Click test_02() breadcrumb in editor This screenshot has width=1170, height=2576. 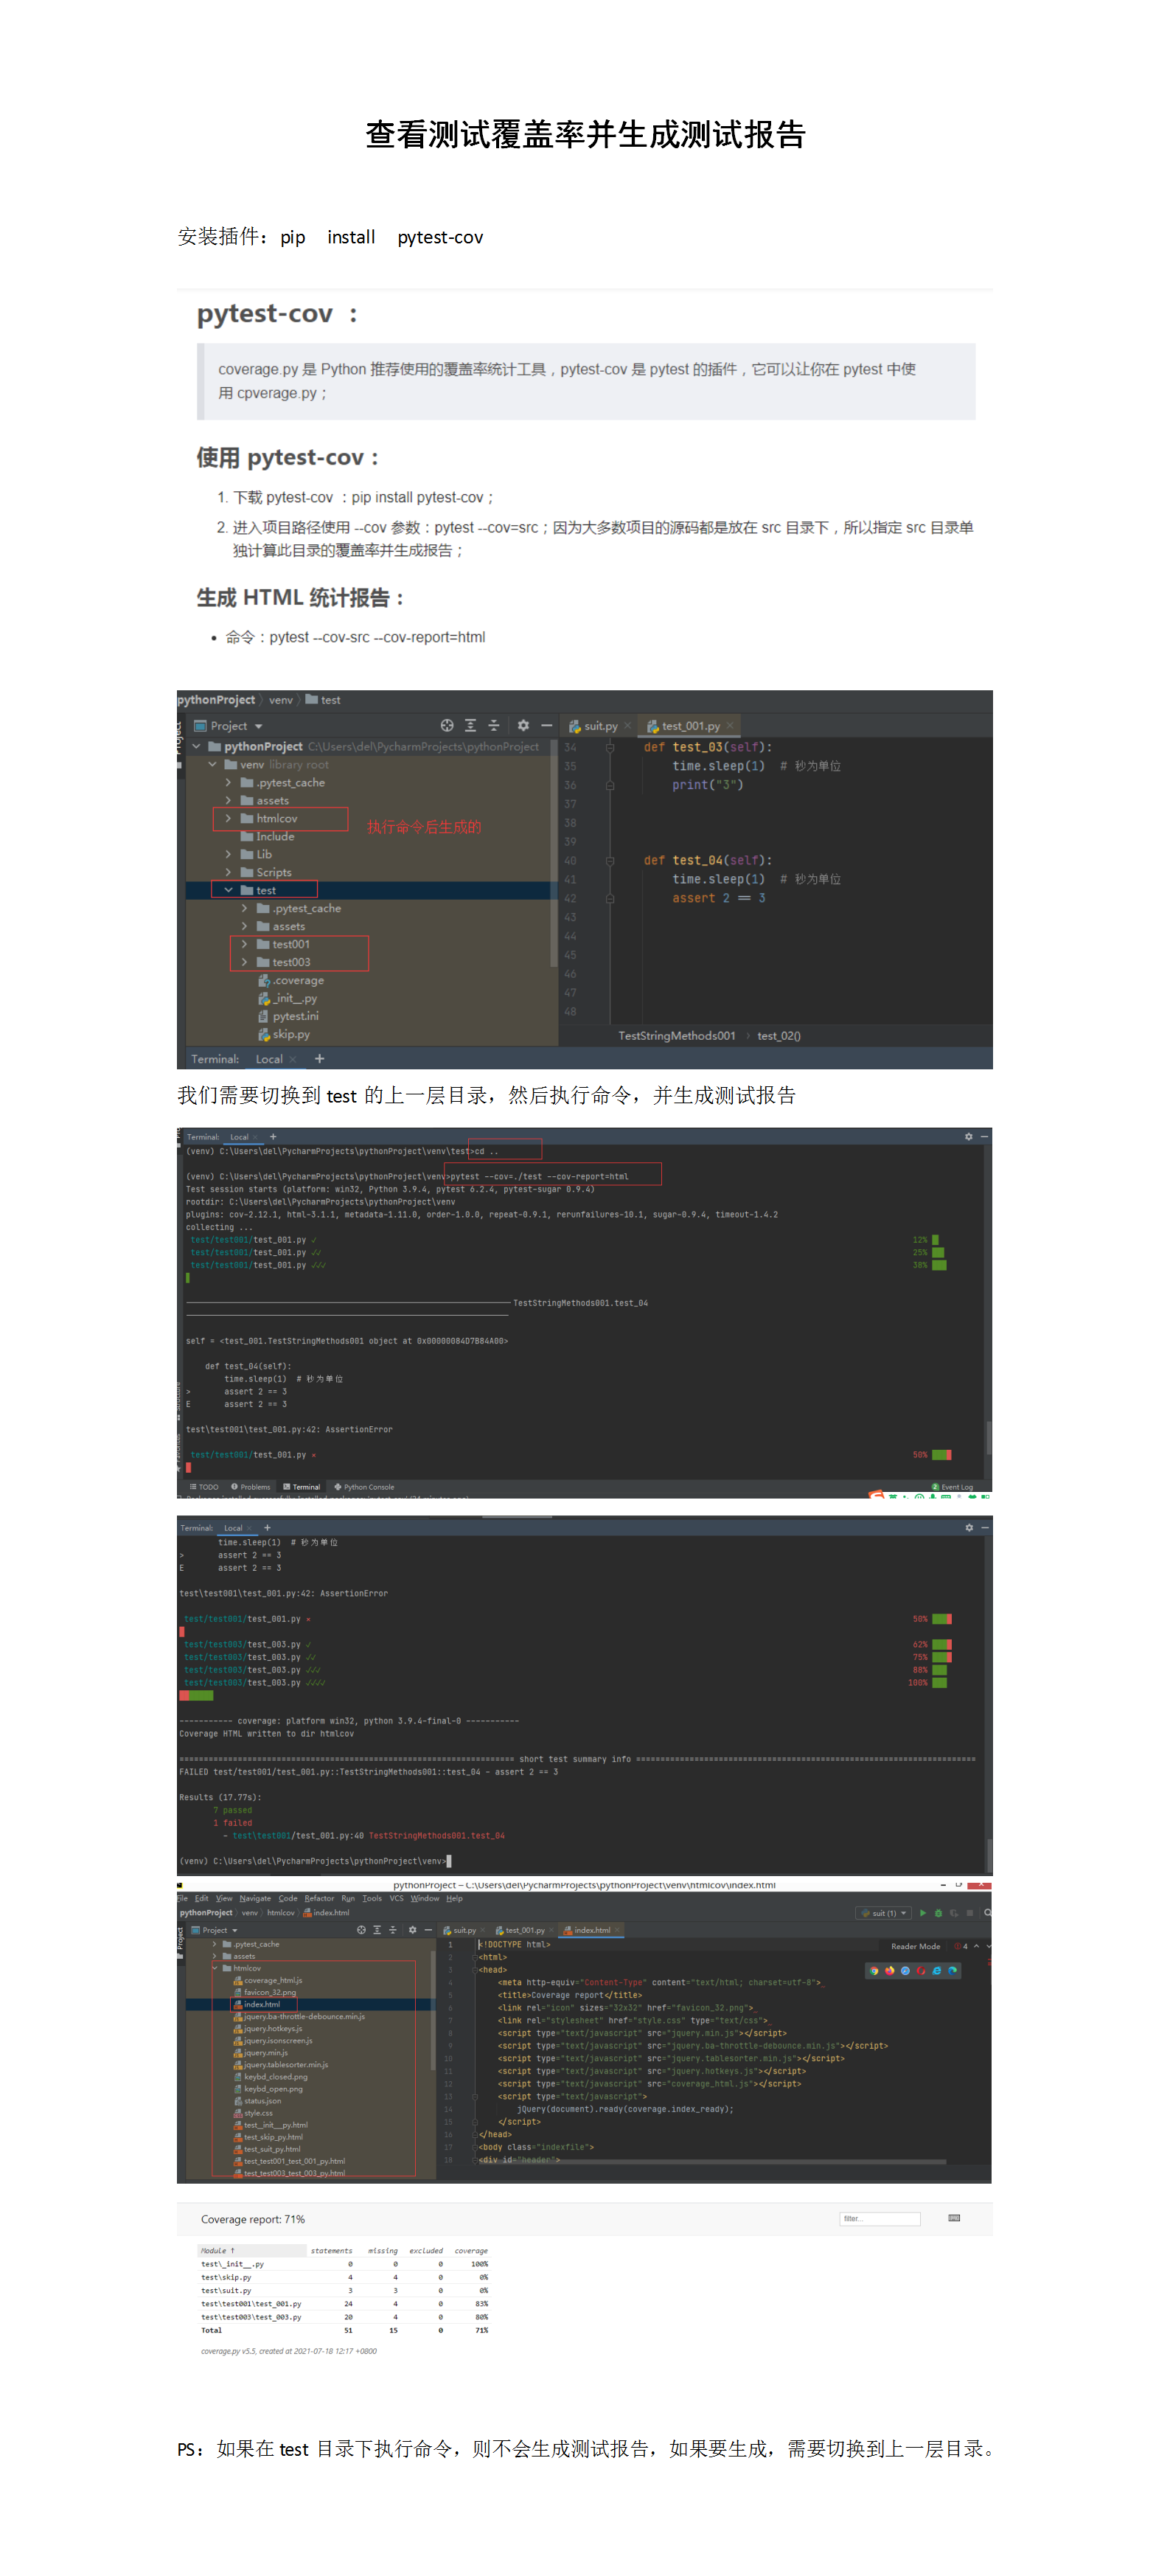click(779, 1035)
